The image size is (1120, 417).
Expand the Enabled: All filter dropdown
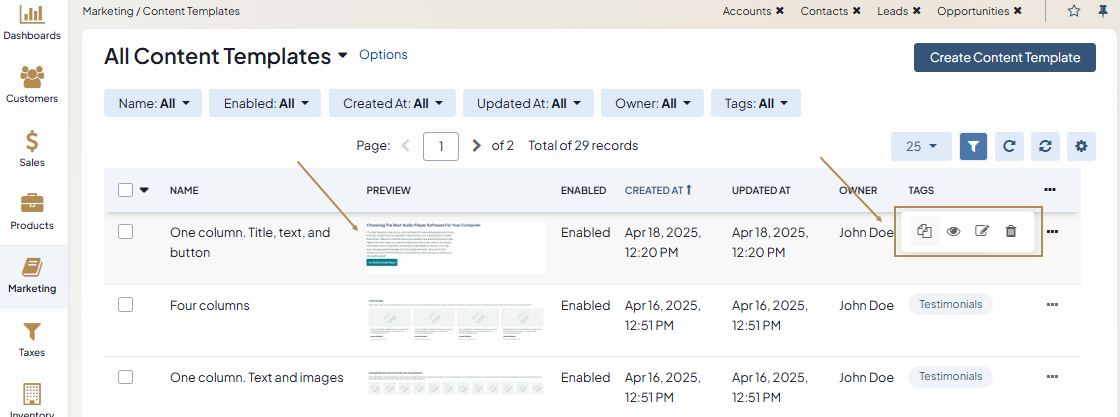265,103
